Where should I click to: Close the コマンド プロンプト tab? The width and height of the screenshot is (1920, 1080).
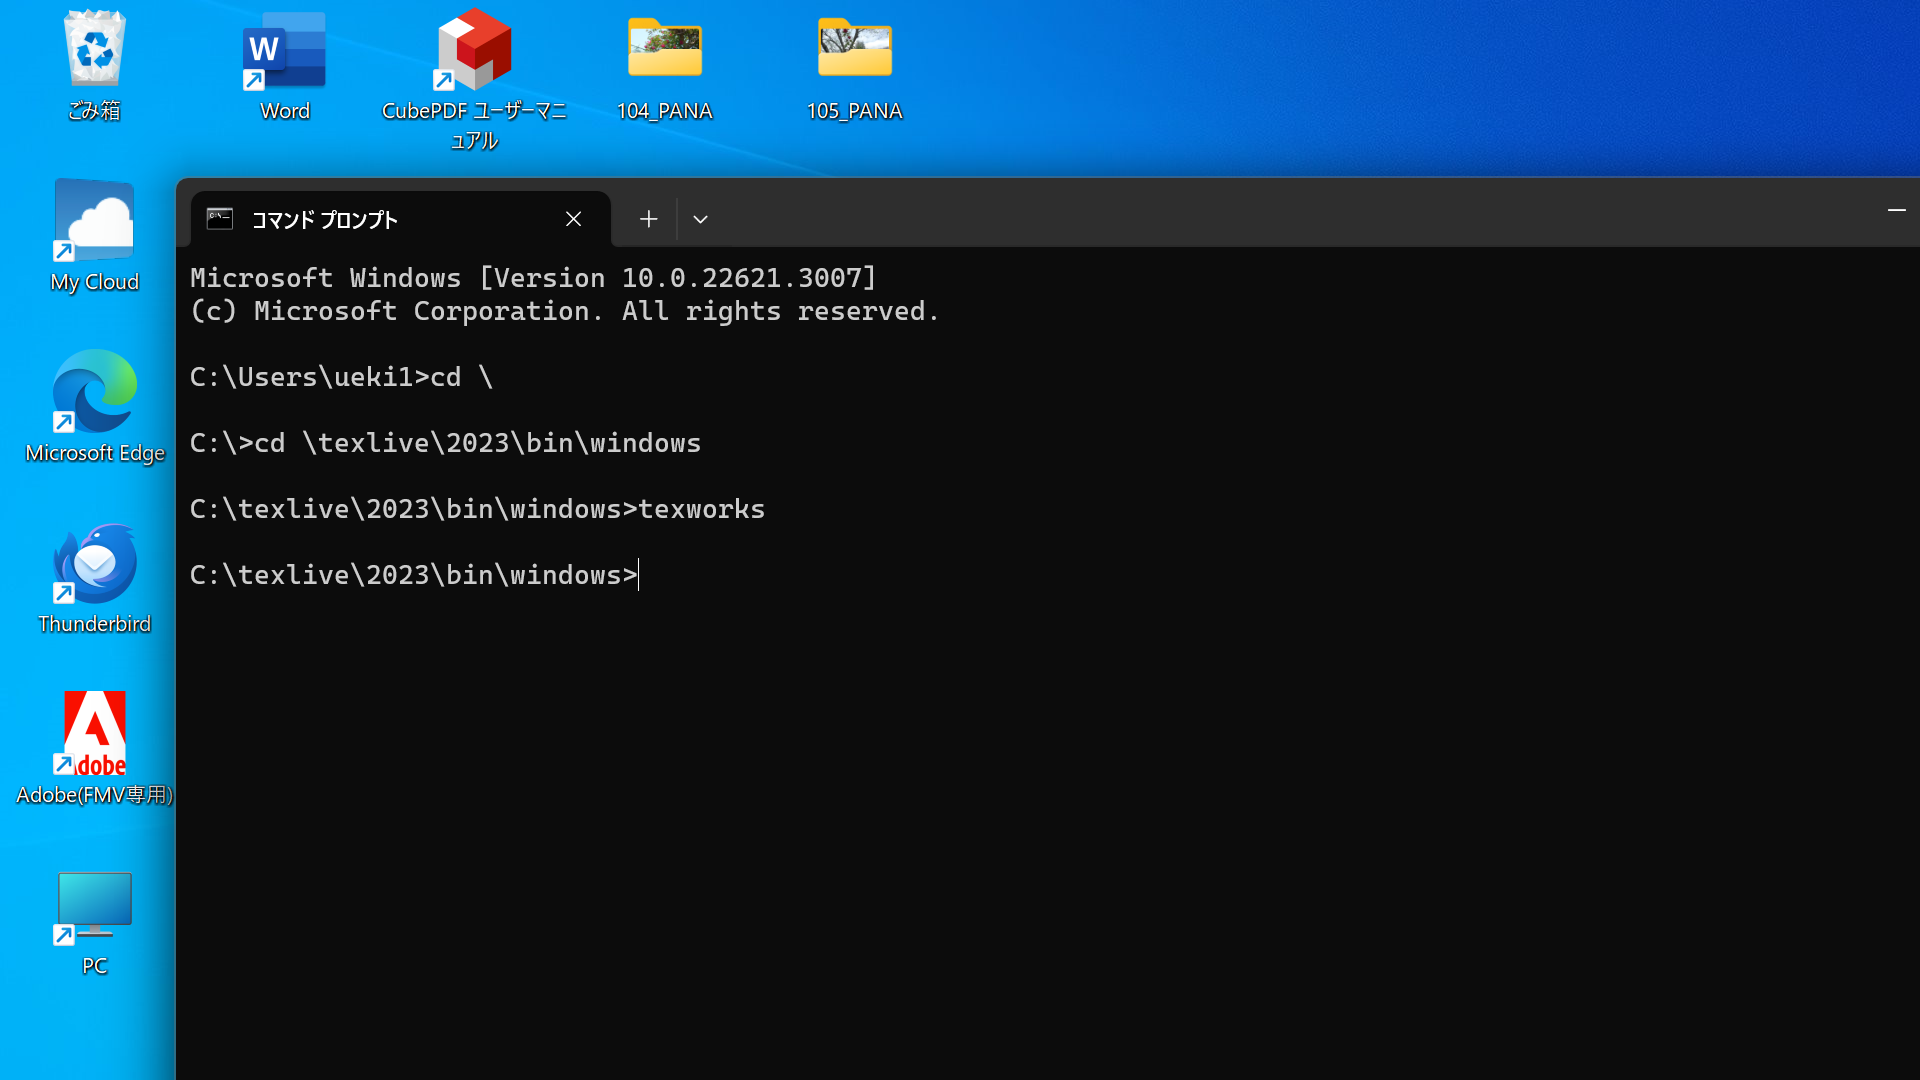(x=572, y=218)
